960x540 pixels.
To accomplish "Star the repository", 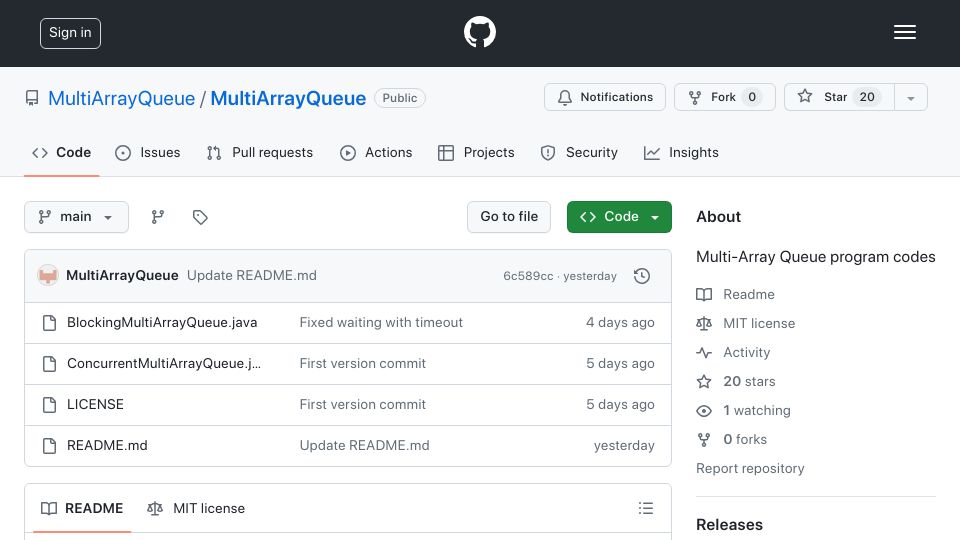I will click(x=839, y=97).
